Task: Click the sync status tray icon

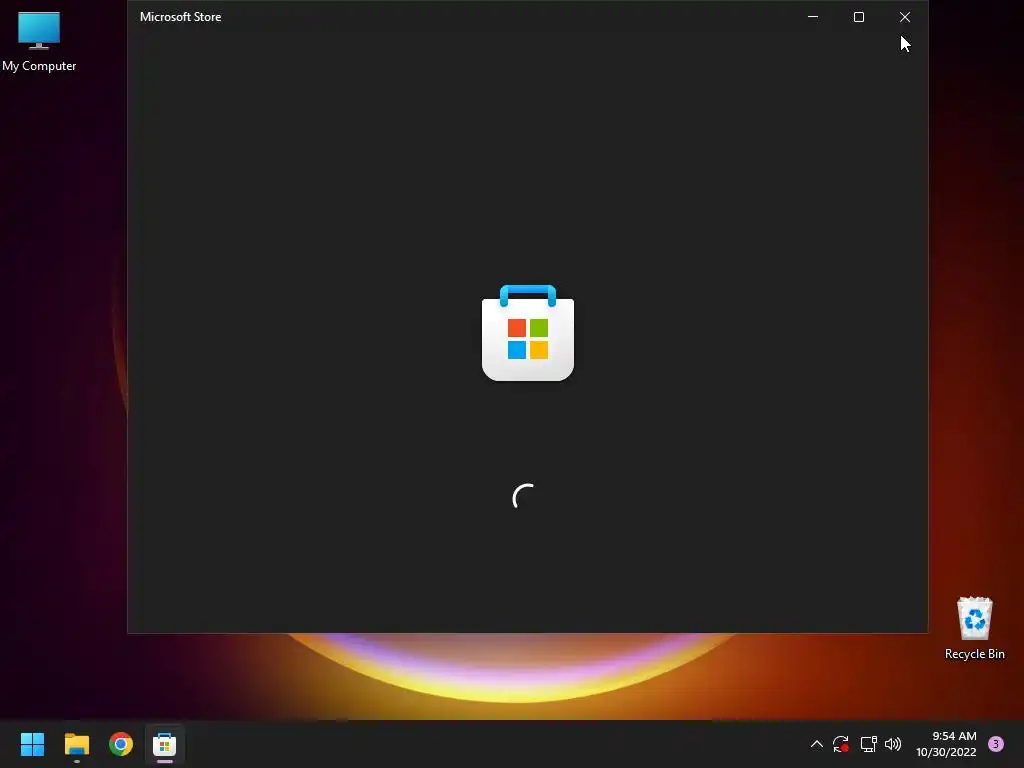Action: pyautogui.click(x=840, y=744)
